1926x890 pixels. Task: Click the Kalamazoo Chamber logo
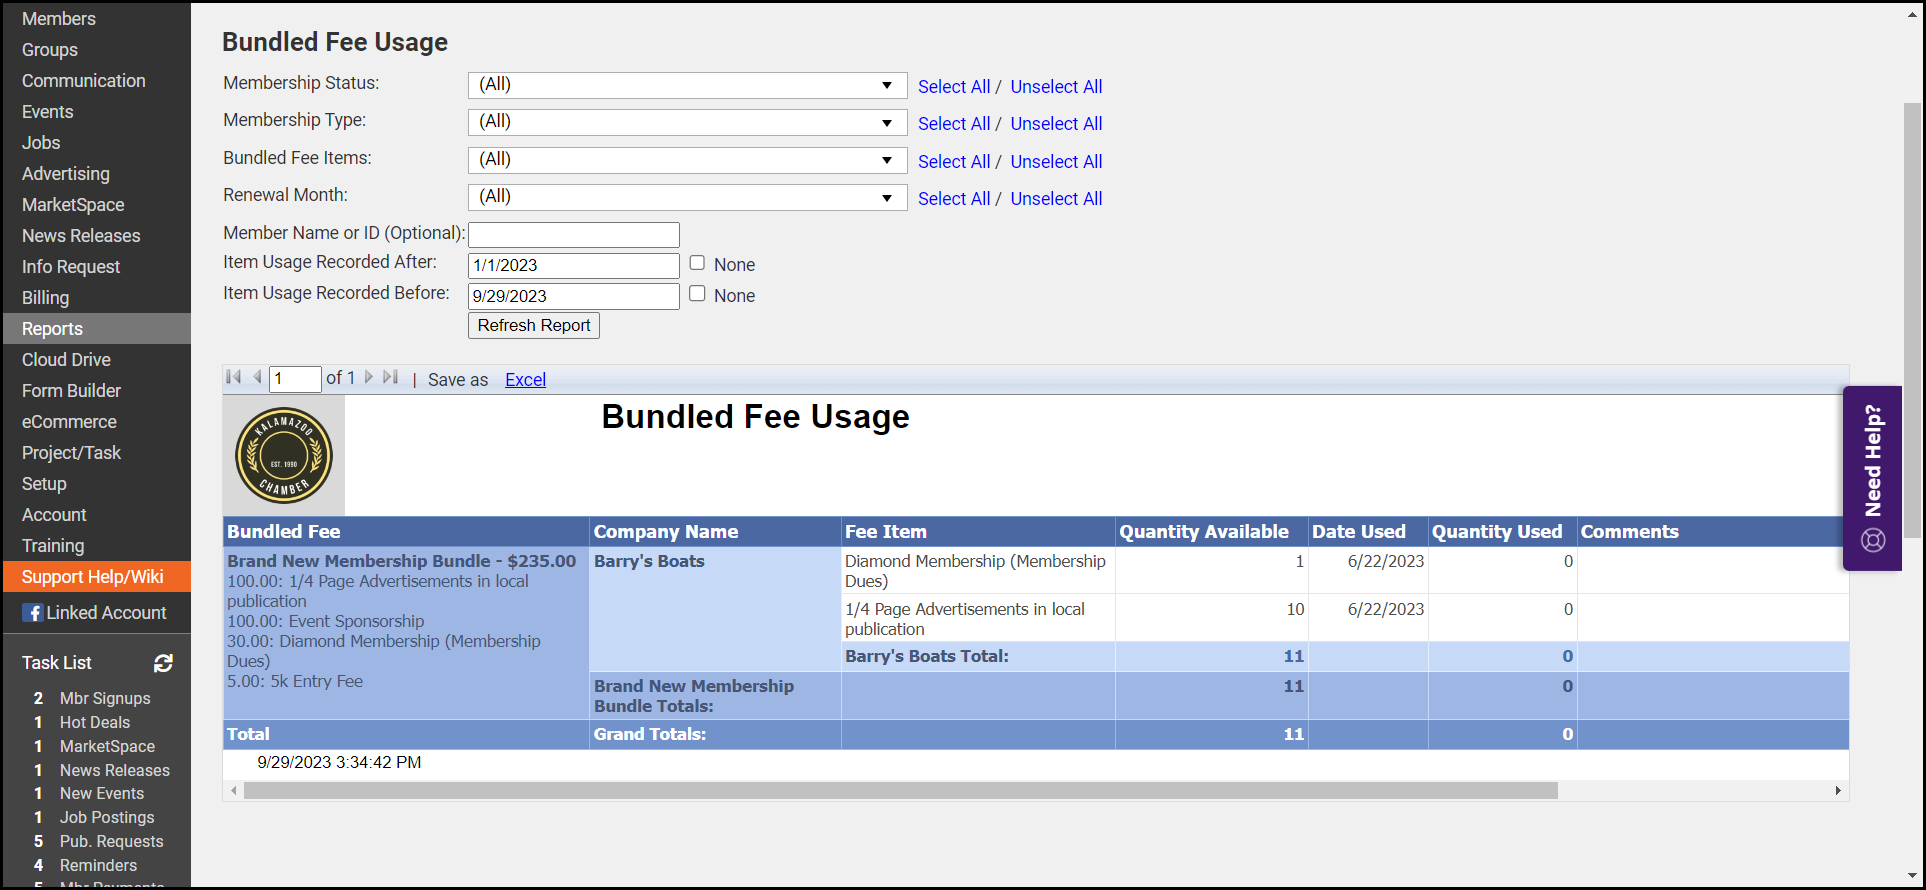pyautogui.click(x=284, y=456)
